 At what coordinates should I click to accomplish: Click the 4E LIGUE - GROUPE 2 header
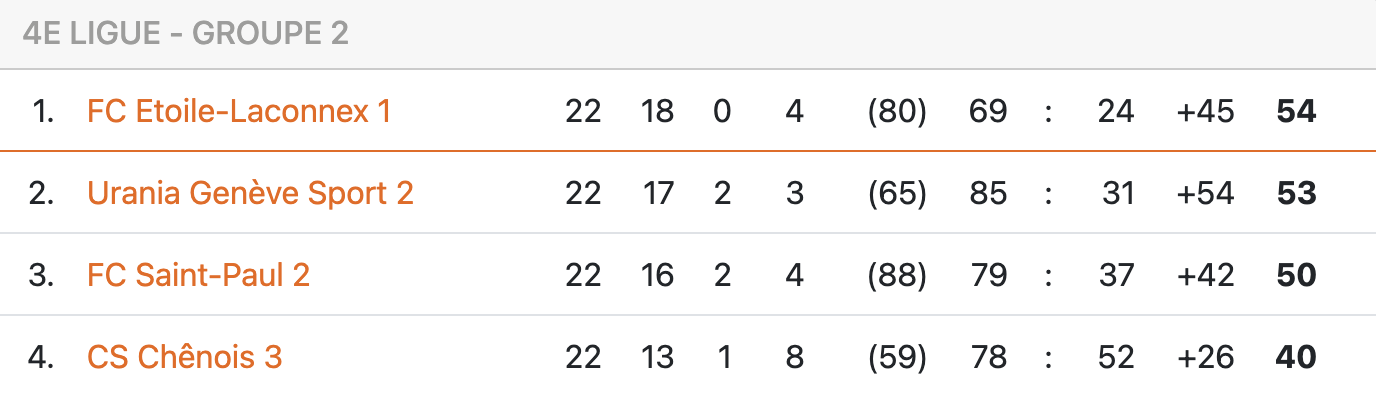coord(186,34)
